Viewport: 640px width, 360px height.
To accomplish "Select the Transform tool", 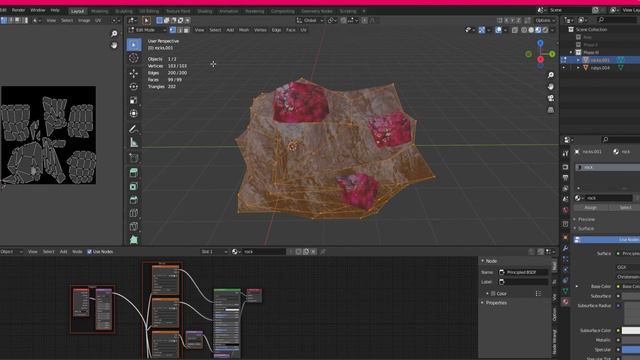I will 134,114.
